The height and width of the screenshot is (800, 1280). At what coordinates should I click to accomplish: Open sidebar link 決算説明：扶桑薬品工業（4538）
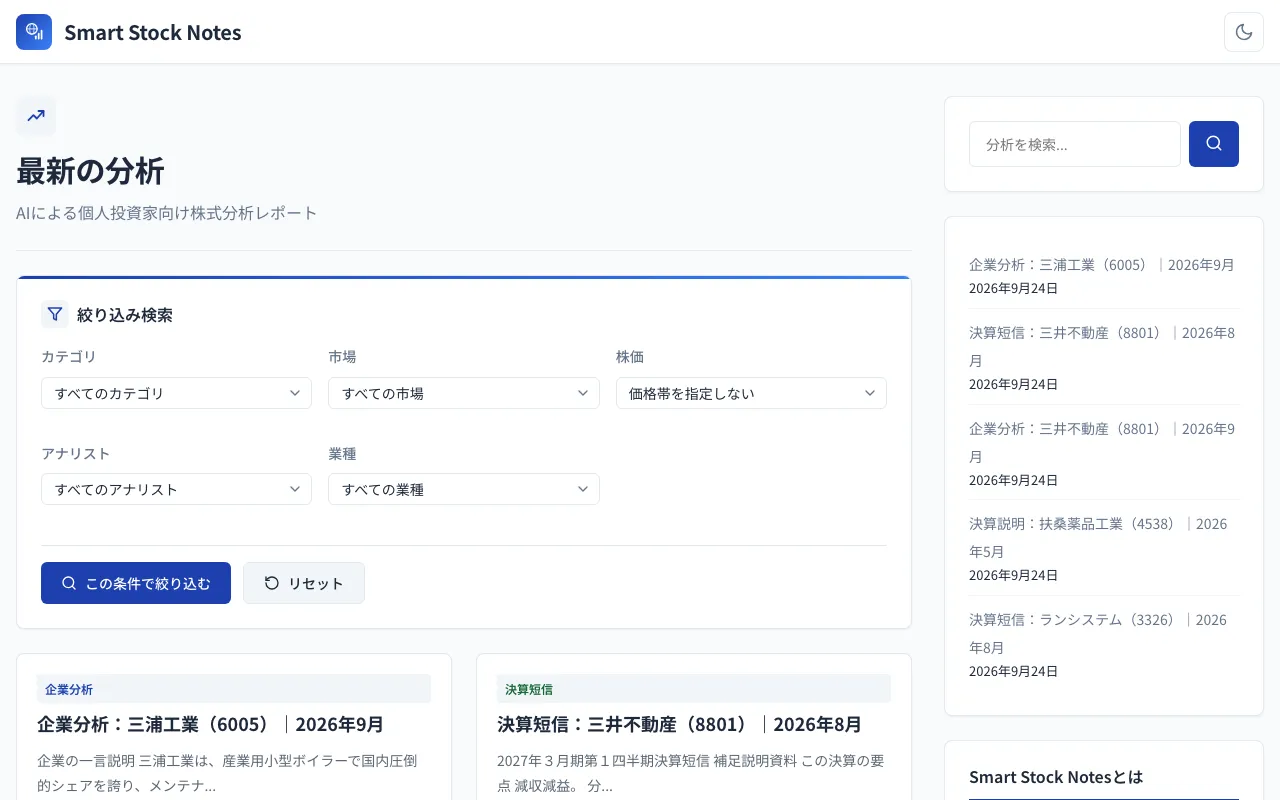1098,537
